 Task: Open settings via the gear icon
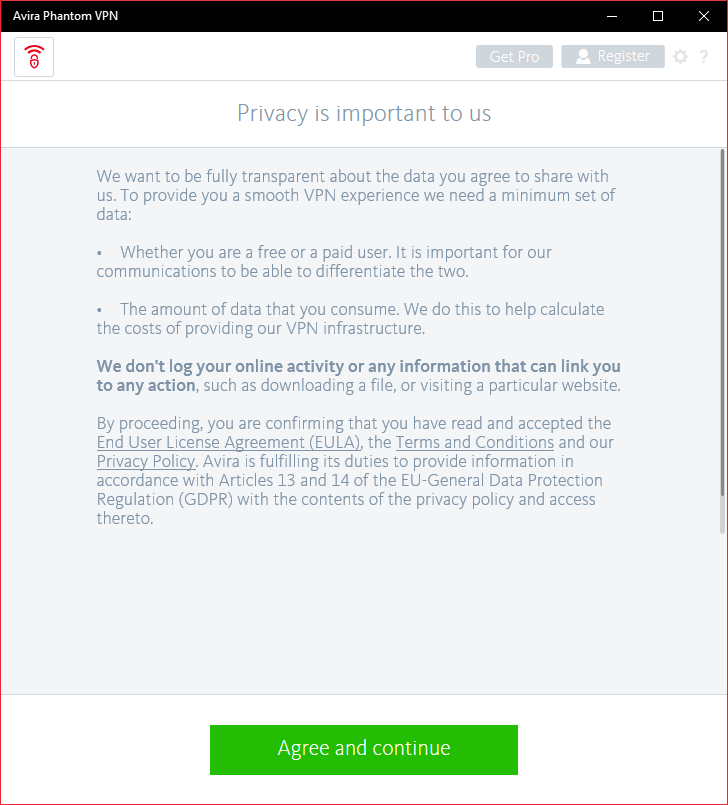(680, 57)
